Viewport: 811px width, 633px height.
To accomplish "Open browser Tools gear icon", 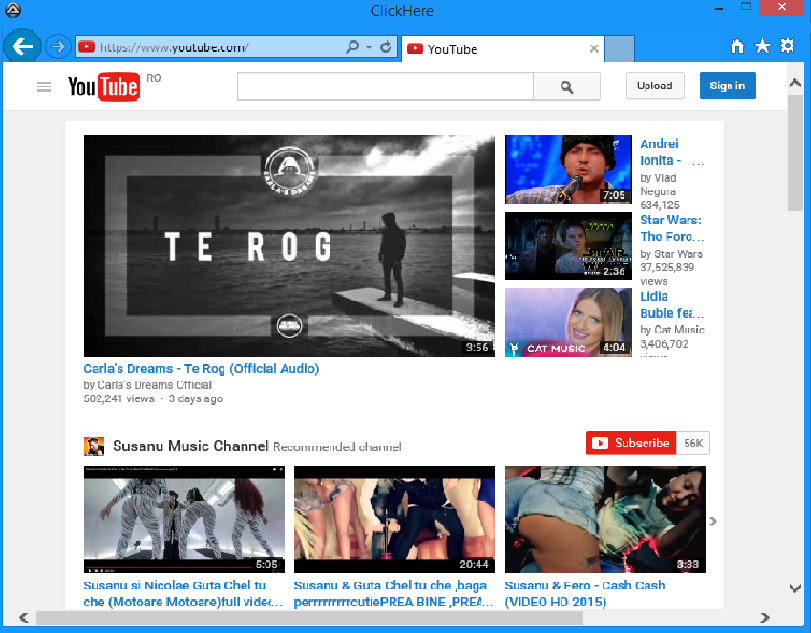I will (787, 47).
